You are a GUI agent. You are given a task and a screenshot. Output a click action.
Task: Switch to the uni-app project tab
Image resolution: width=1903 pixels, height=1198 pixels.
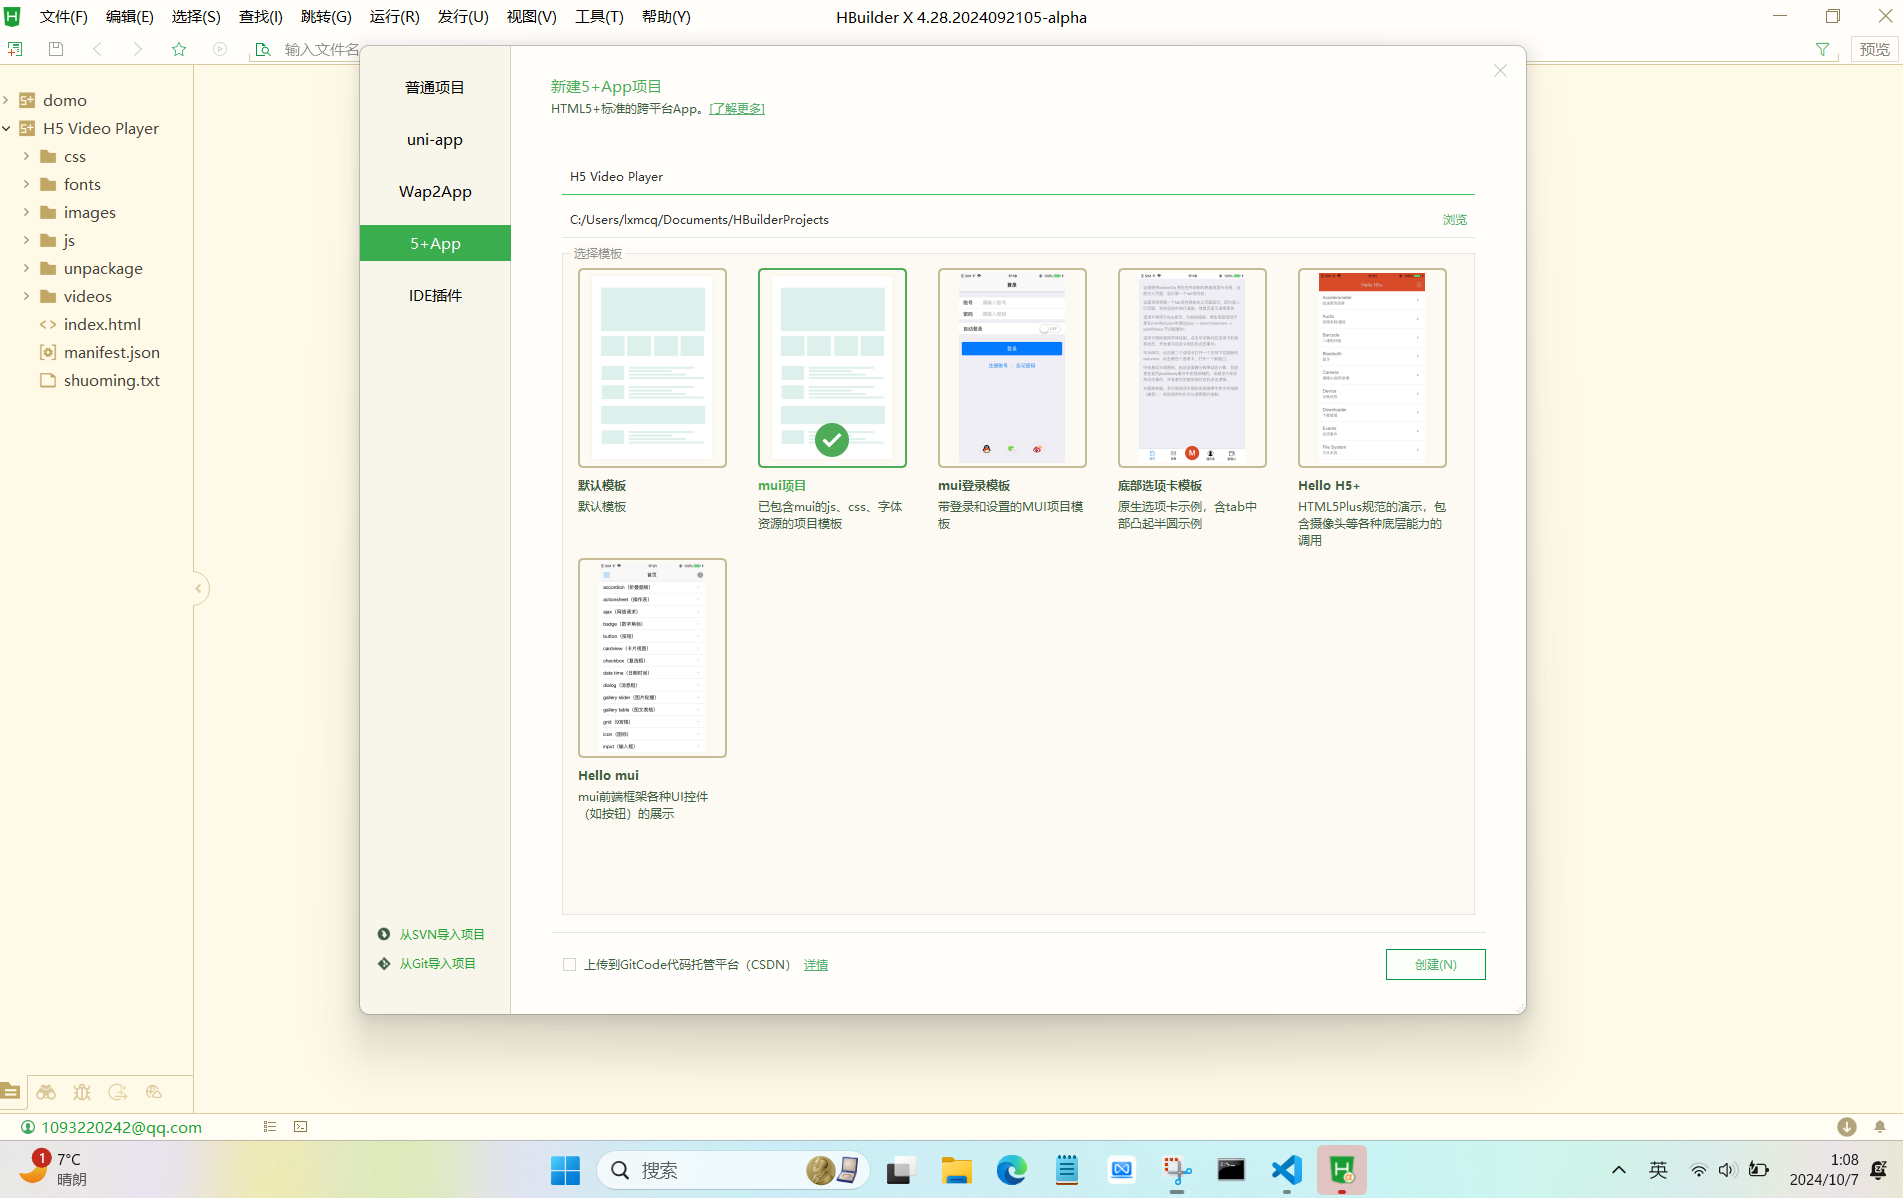tap(435, 140)
